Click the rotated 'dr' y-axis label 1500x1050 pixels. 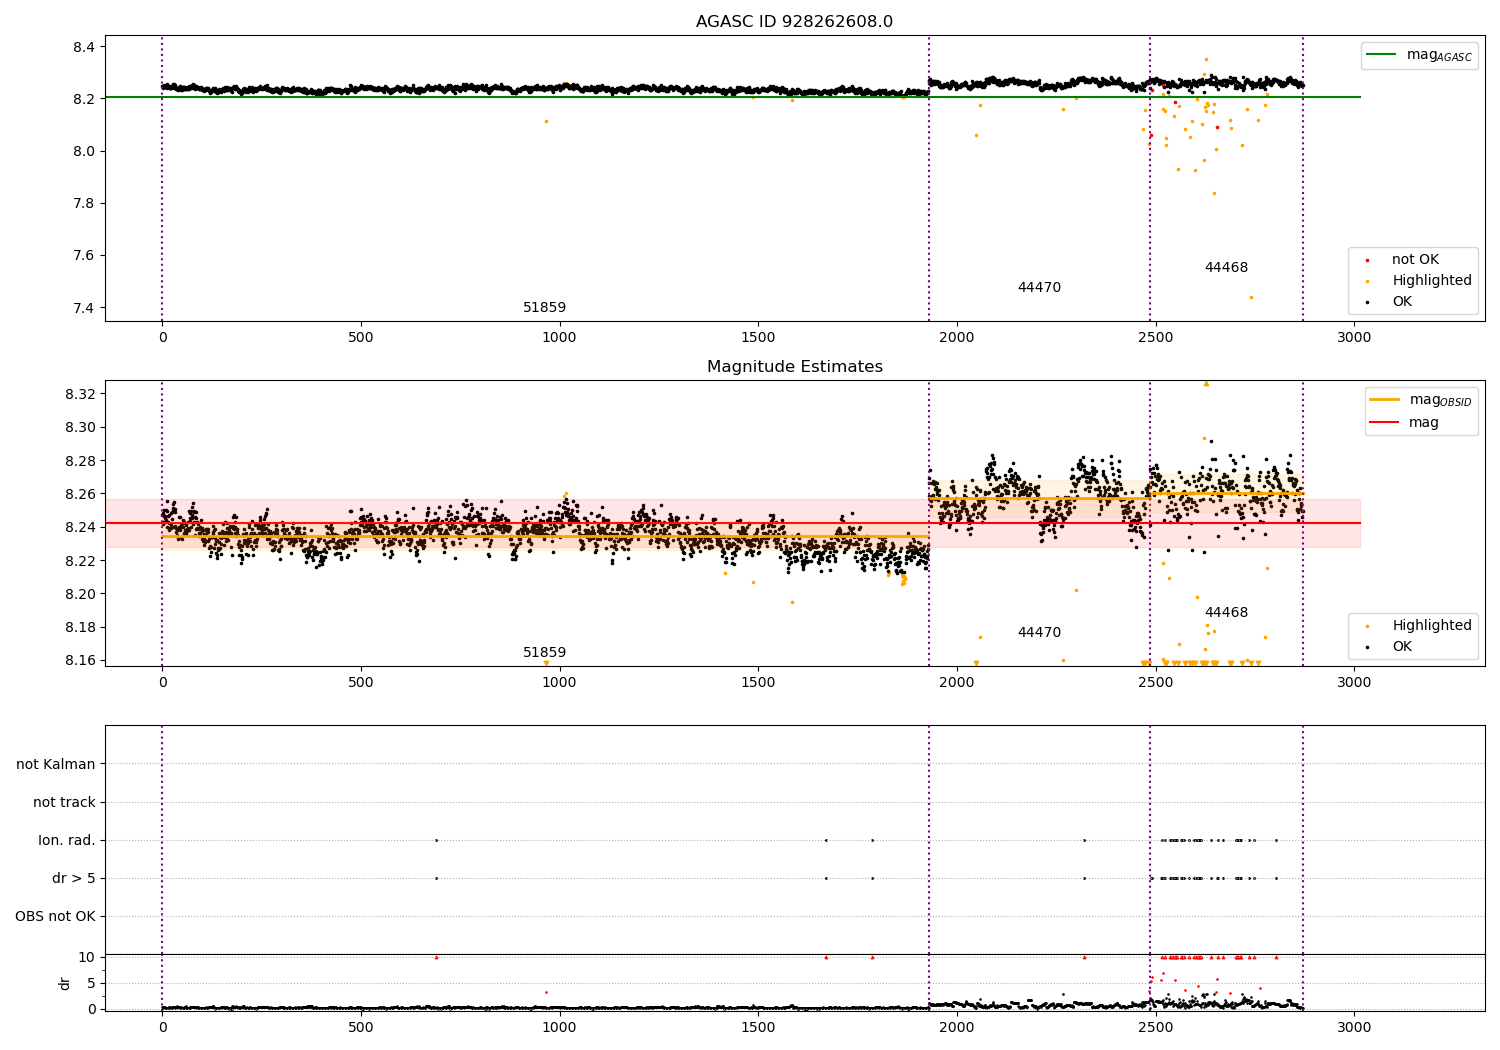(65, 983)
